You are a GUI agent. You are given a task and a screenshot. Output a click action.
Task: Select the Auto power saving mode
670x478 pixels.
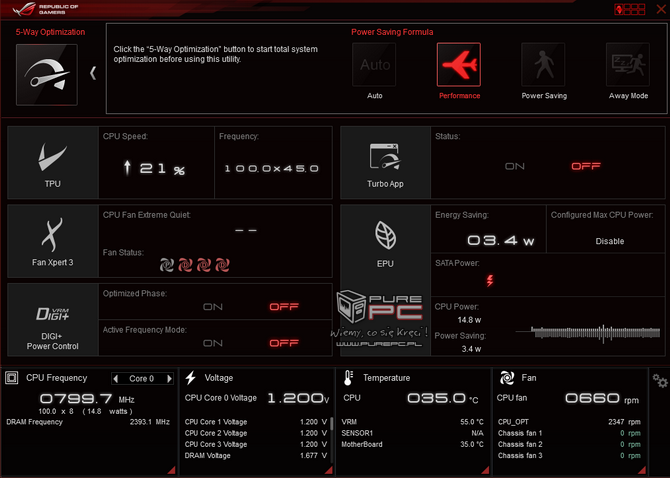tap(374, 65)
